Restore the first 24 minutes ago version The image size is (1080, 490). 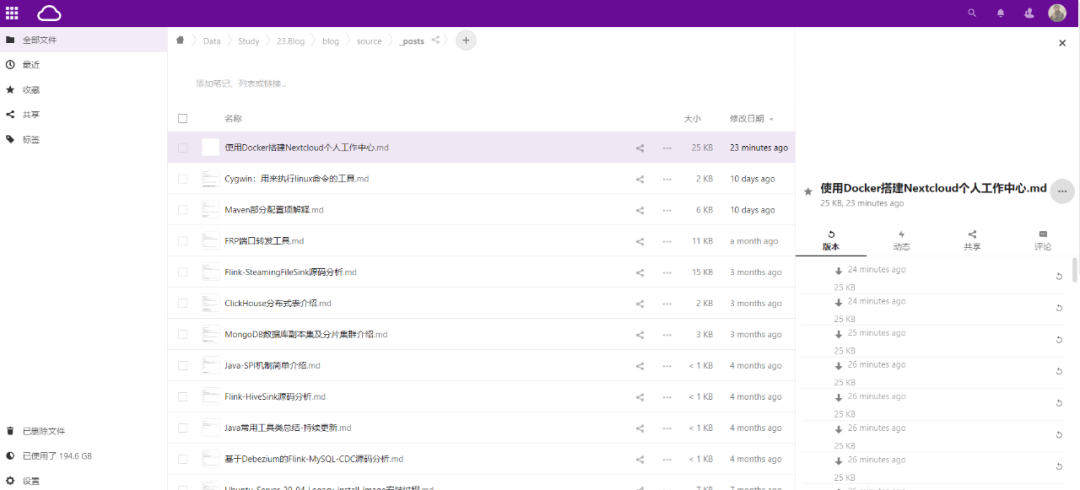point(1059,276)
